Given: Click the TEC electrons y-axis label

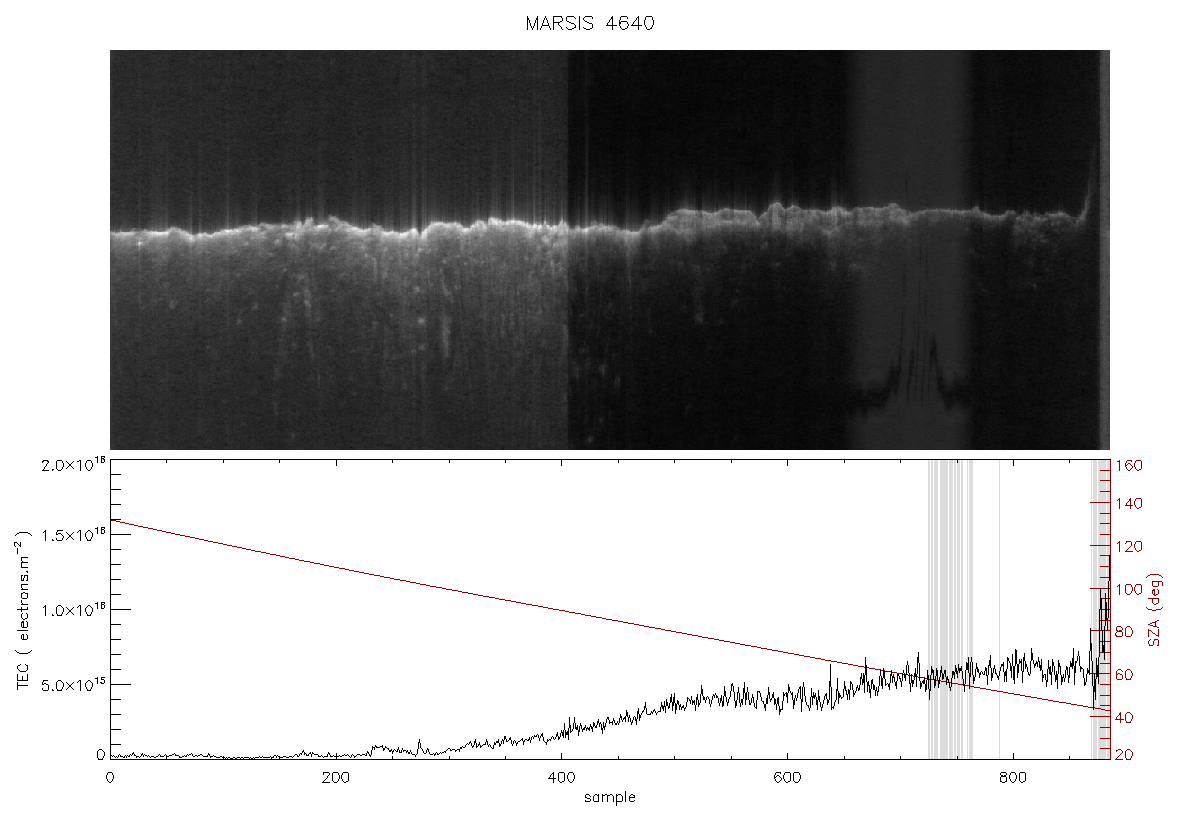Looking at the screenshot, I should tap(23, 610).
